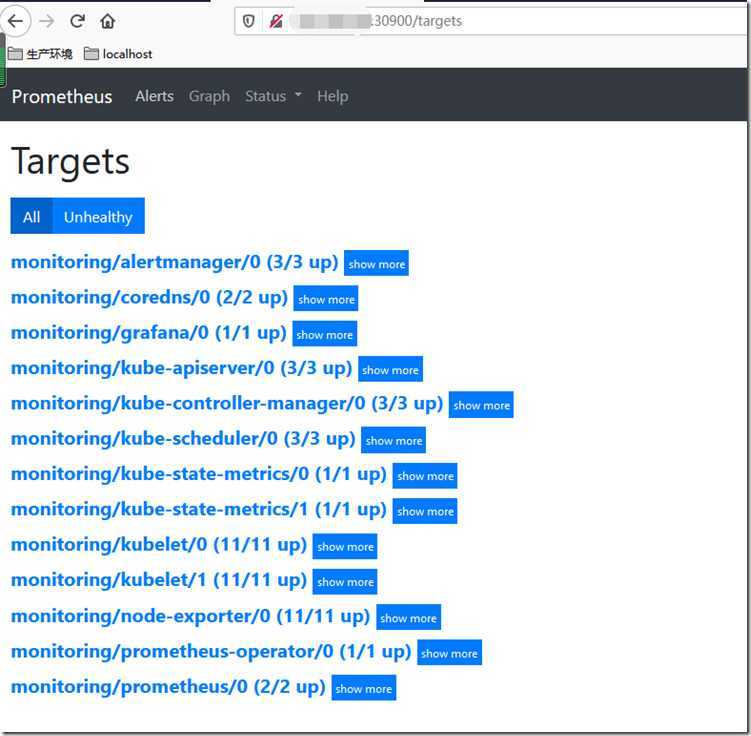Click the insecure connection lock icon
751x736 pixels.
[276, 21]
